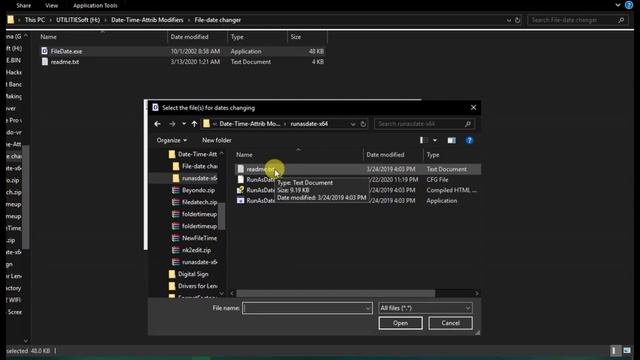
Task: Expand the Explorer ribbon chevron
Action: (618, 5)
